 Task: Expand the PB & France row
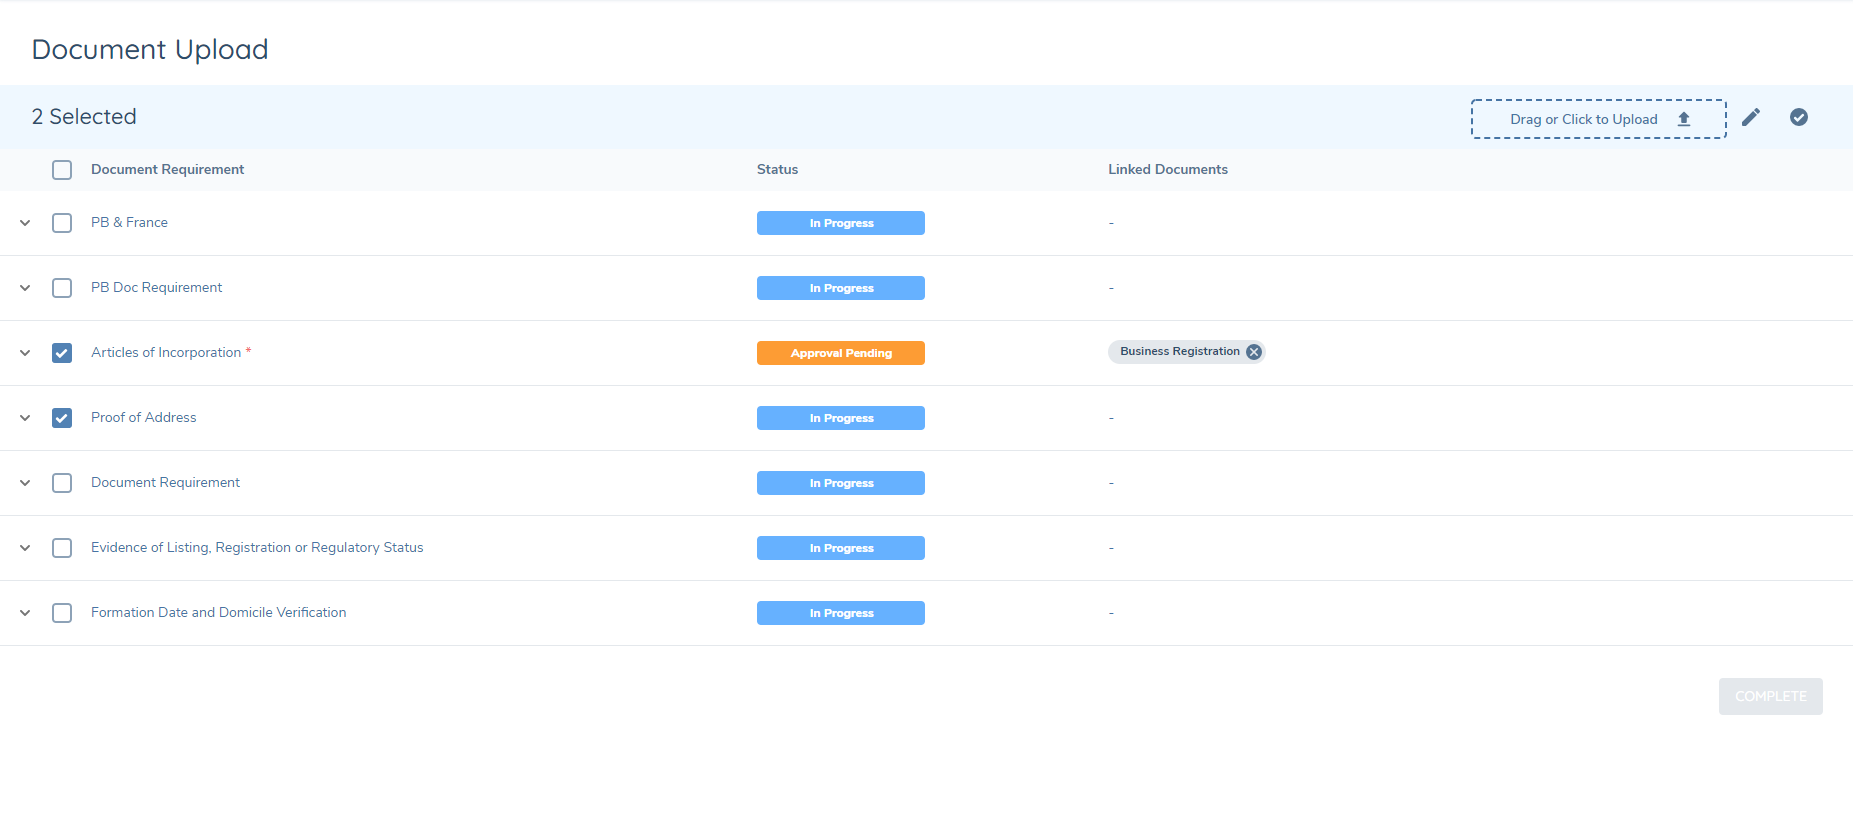click(x=25, y=223)
